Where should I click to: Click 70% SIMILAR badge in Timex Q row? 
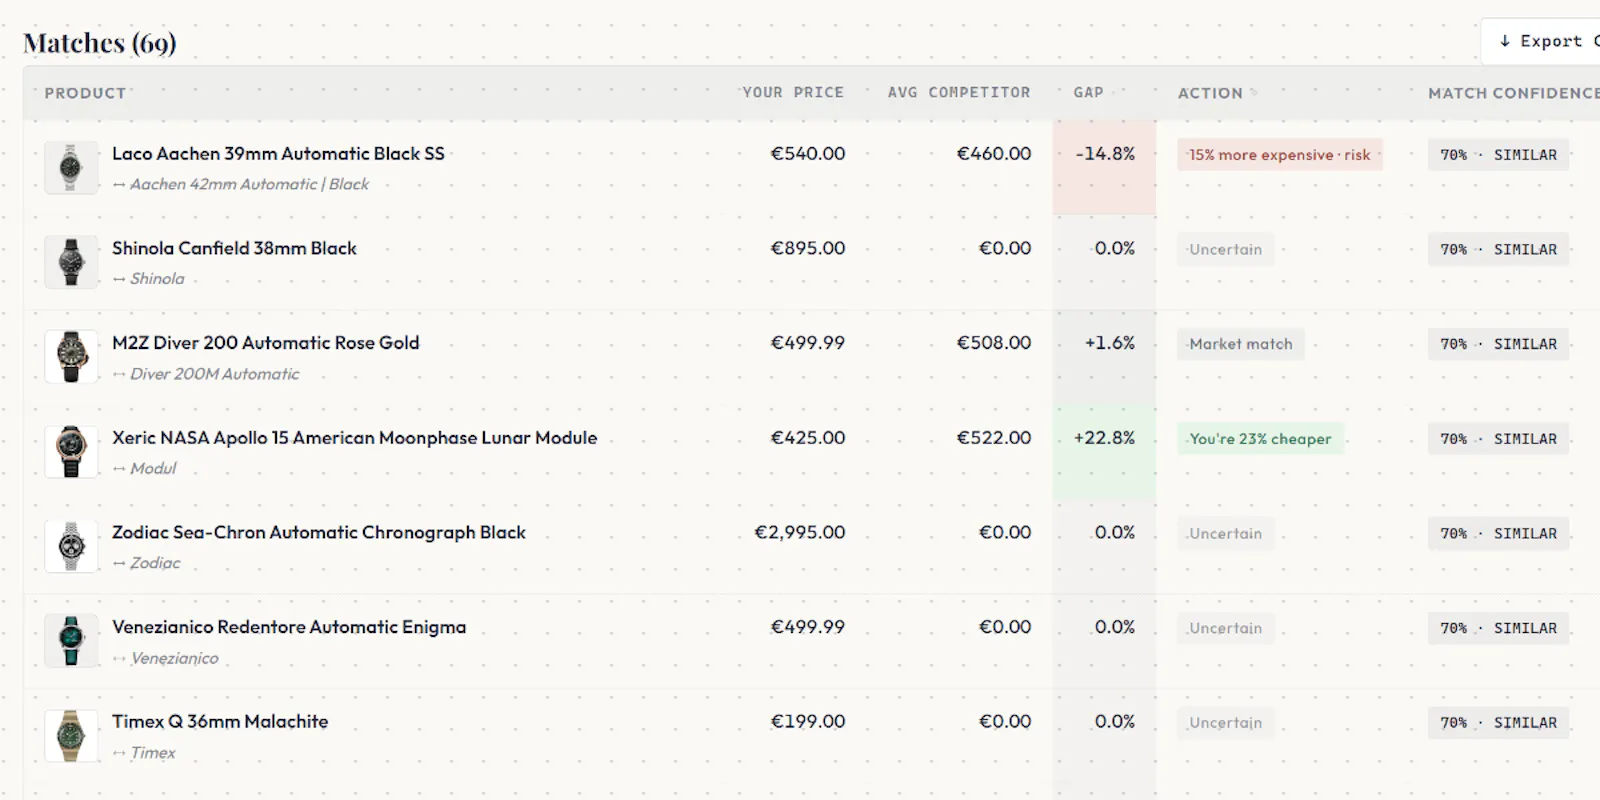[1498, 722]
